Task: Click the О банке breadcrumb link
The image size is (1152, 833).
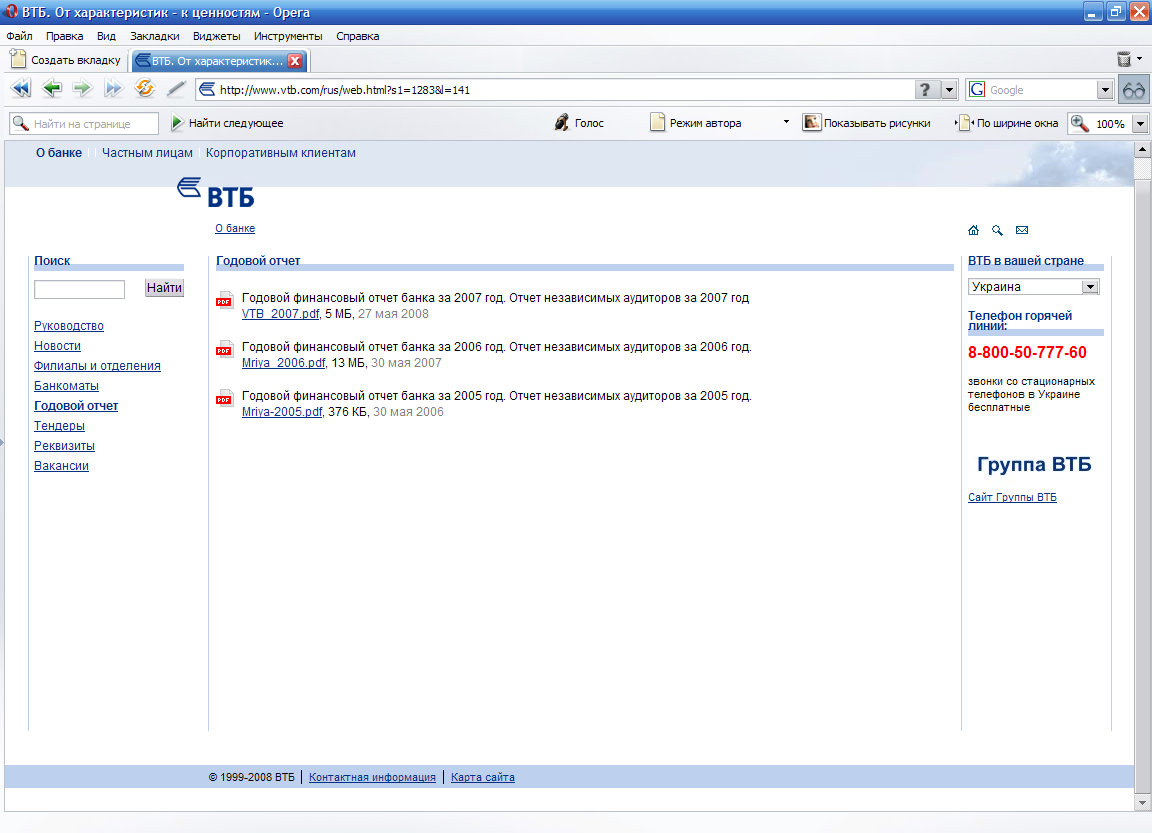Action: click(235, 228)
